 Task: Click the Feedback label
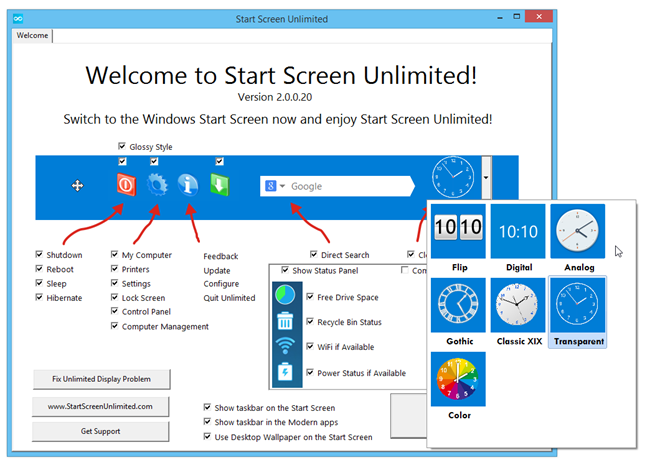[x=221, y=256]
